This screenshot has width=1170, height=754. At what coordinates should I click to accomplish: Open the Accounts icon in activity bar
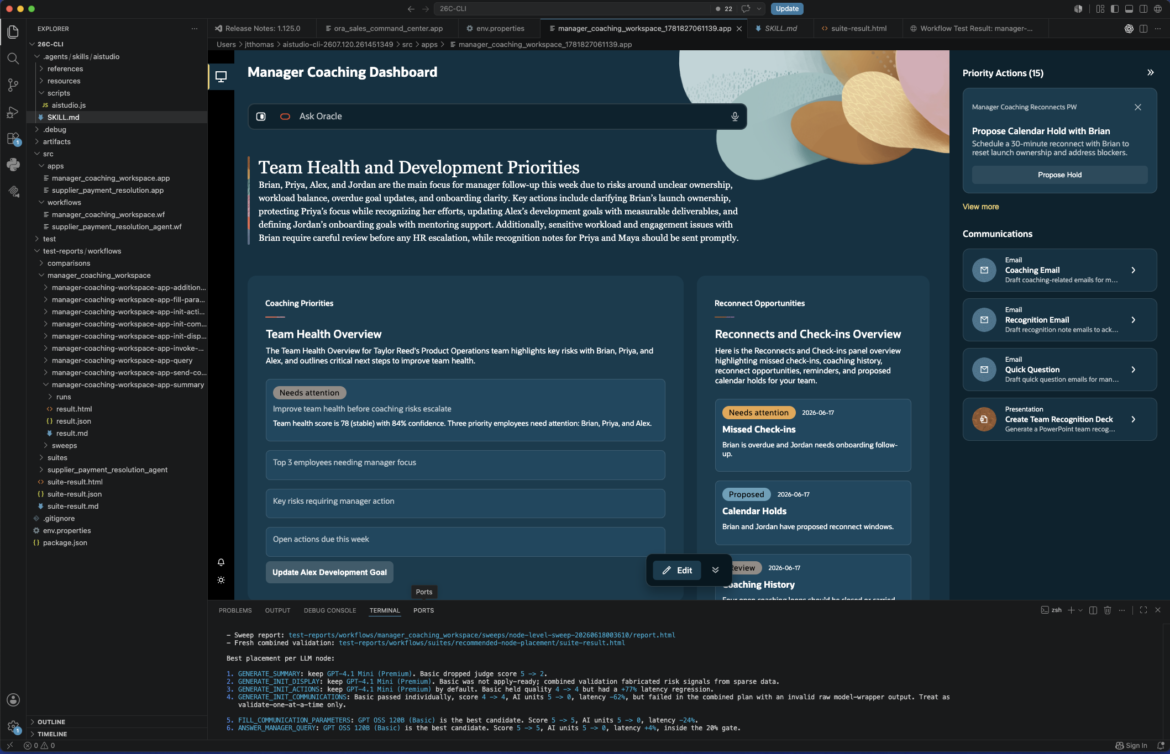point(13,700)
